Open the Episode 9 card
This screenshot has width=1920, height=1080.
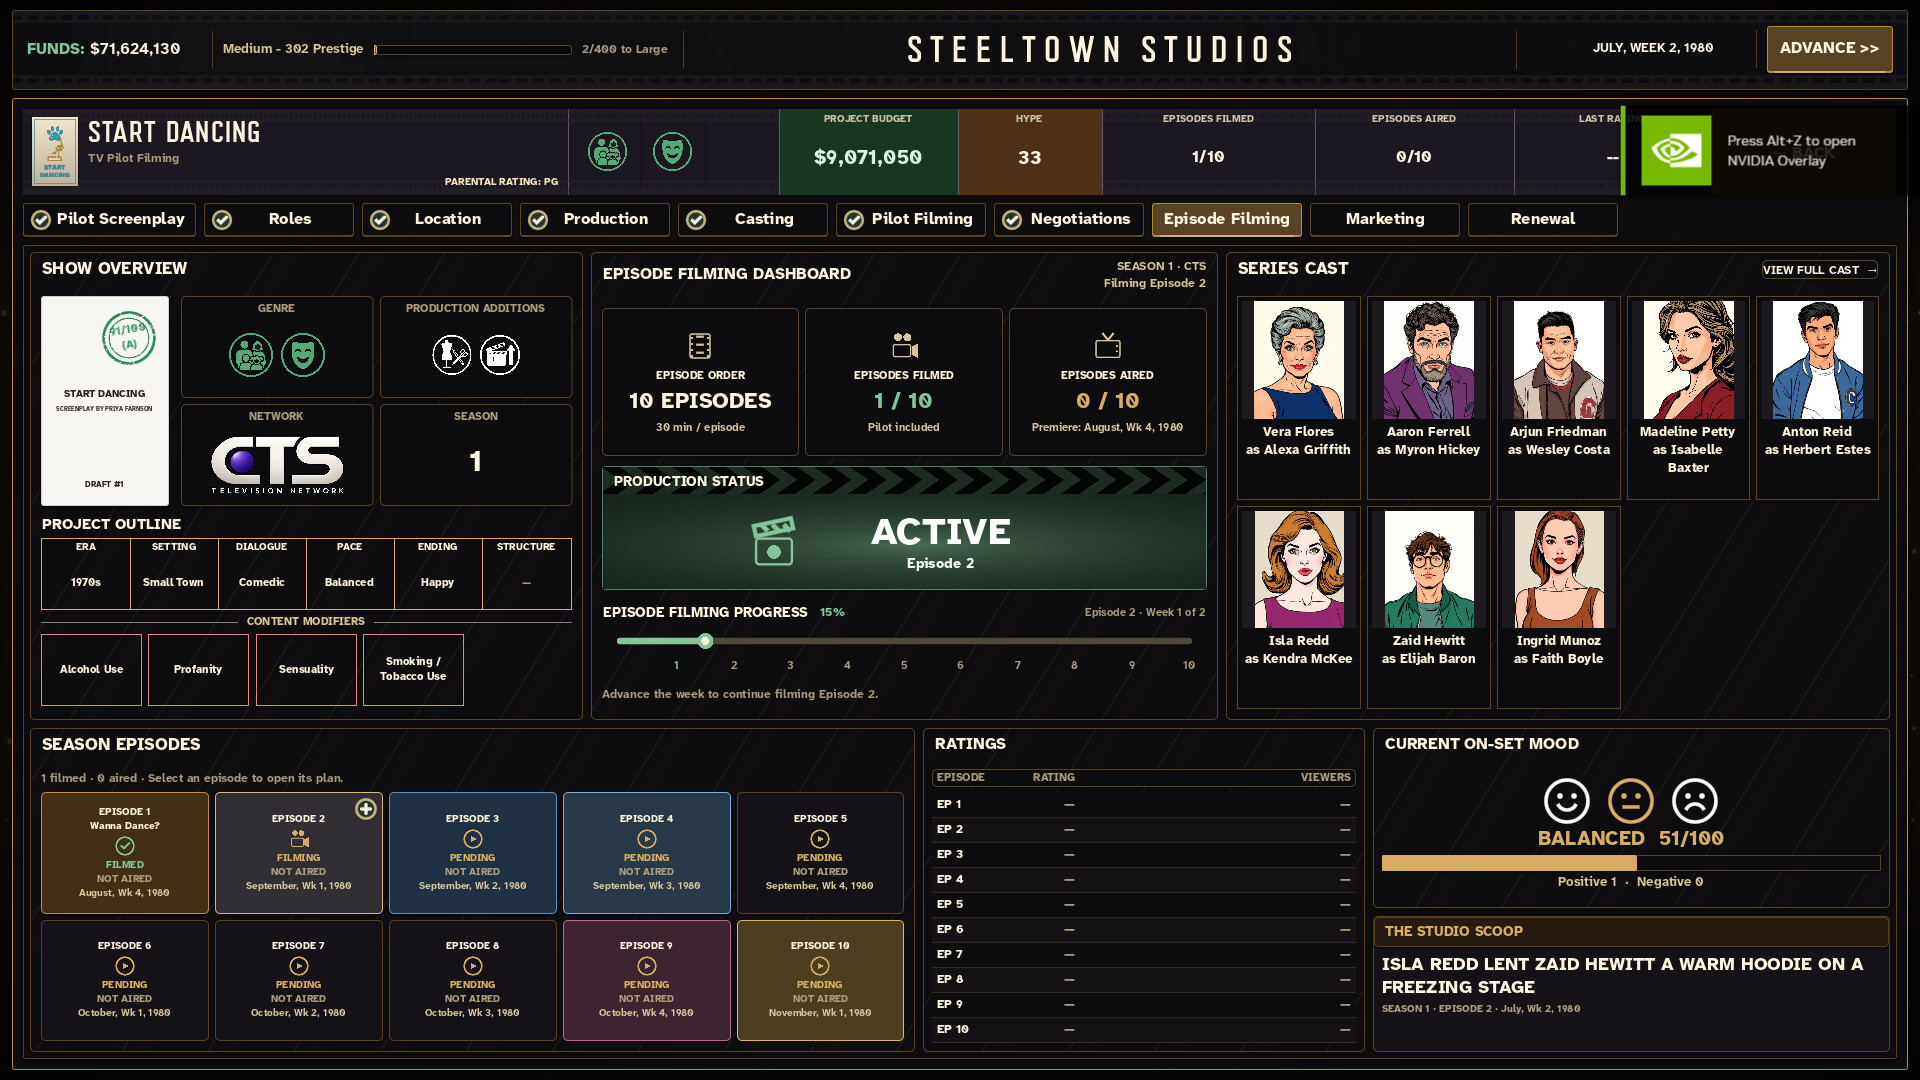[x=647, y=980]
